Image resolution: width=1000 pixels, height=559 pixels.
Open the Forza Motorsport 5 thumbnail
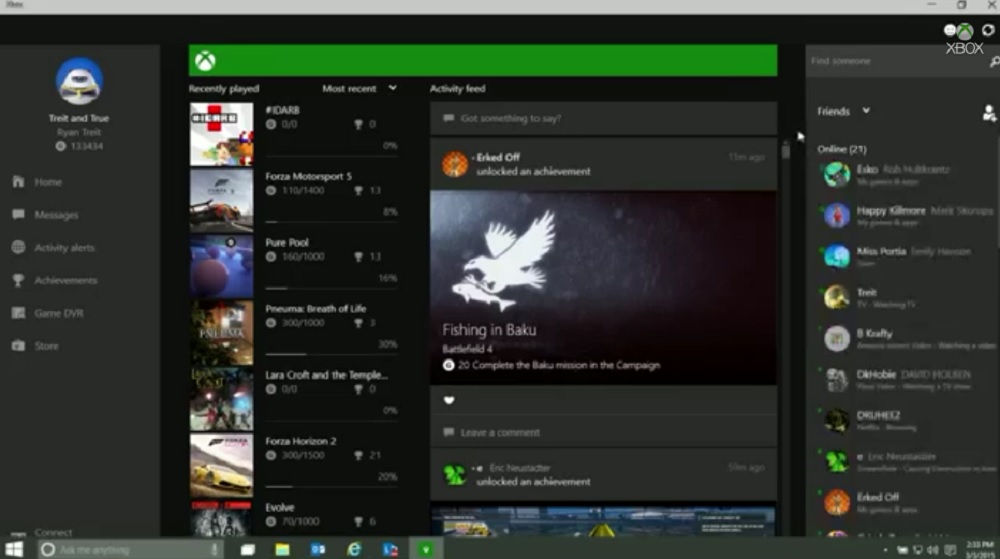pyautogui.click(x=221, y=201)
